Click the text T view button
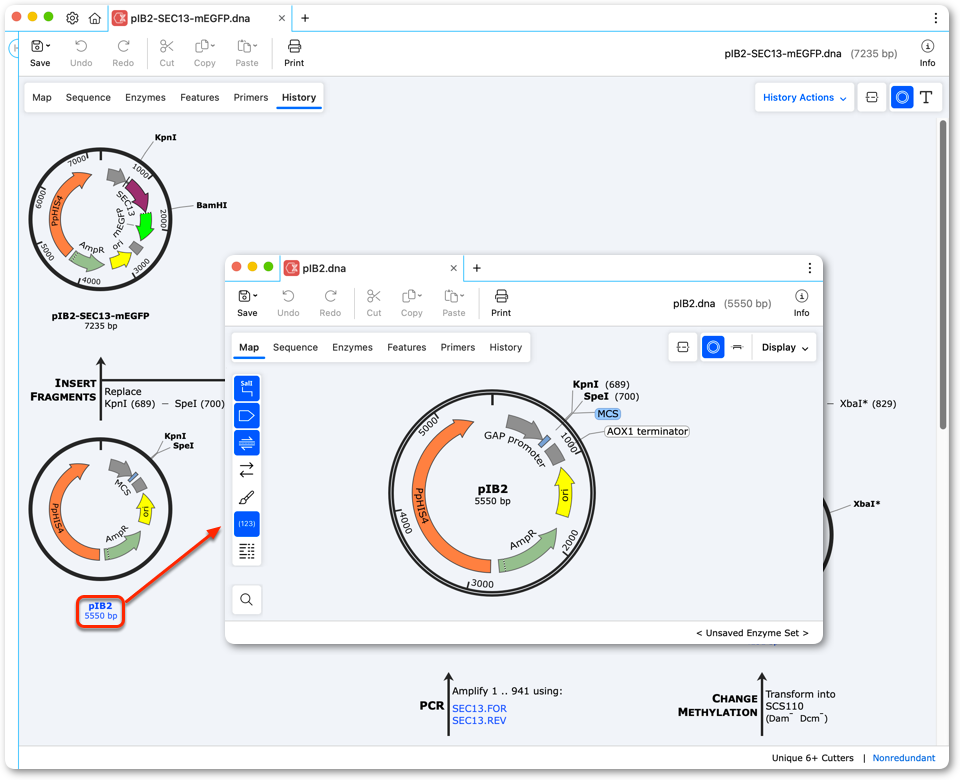 pyautogui.click(x=926, y=97)
